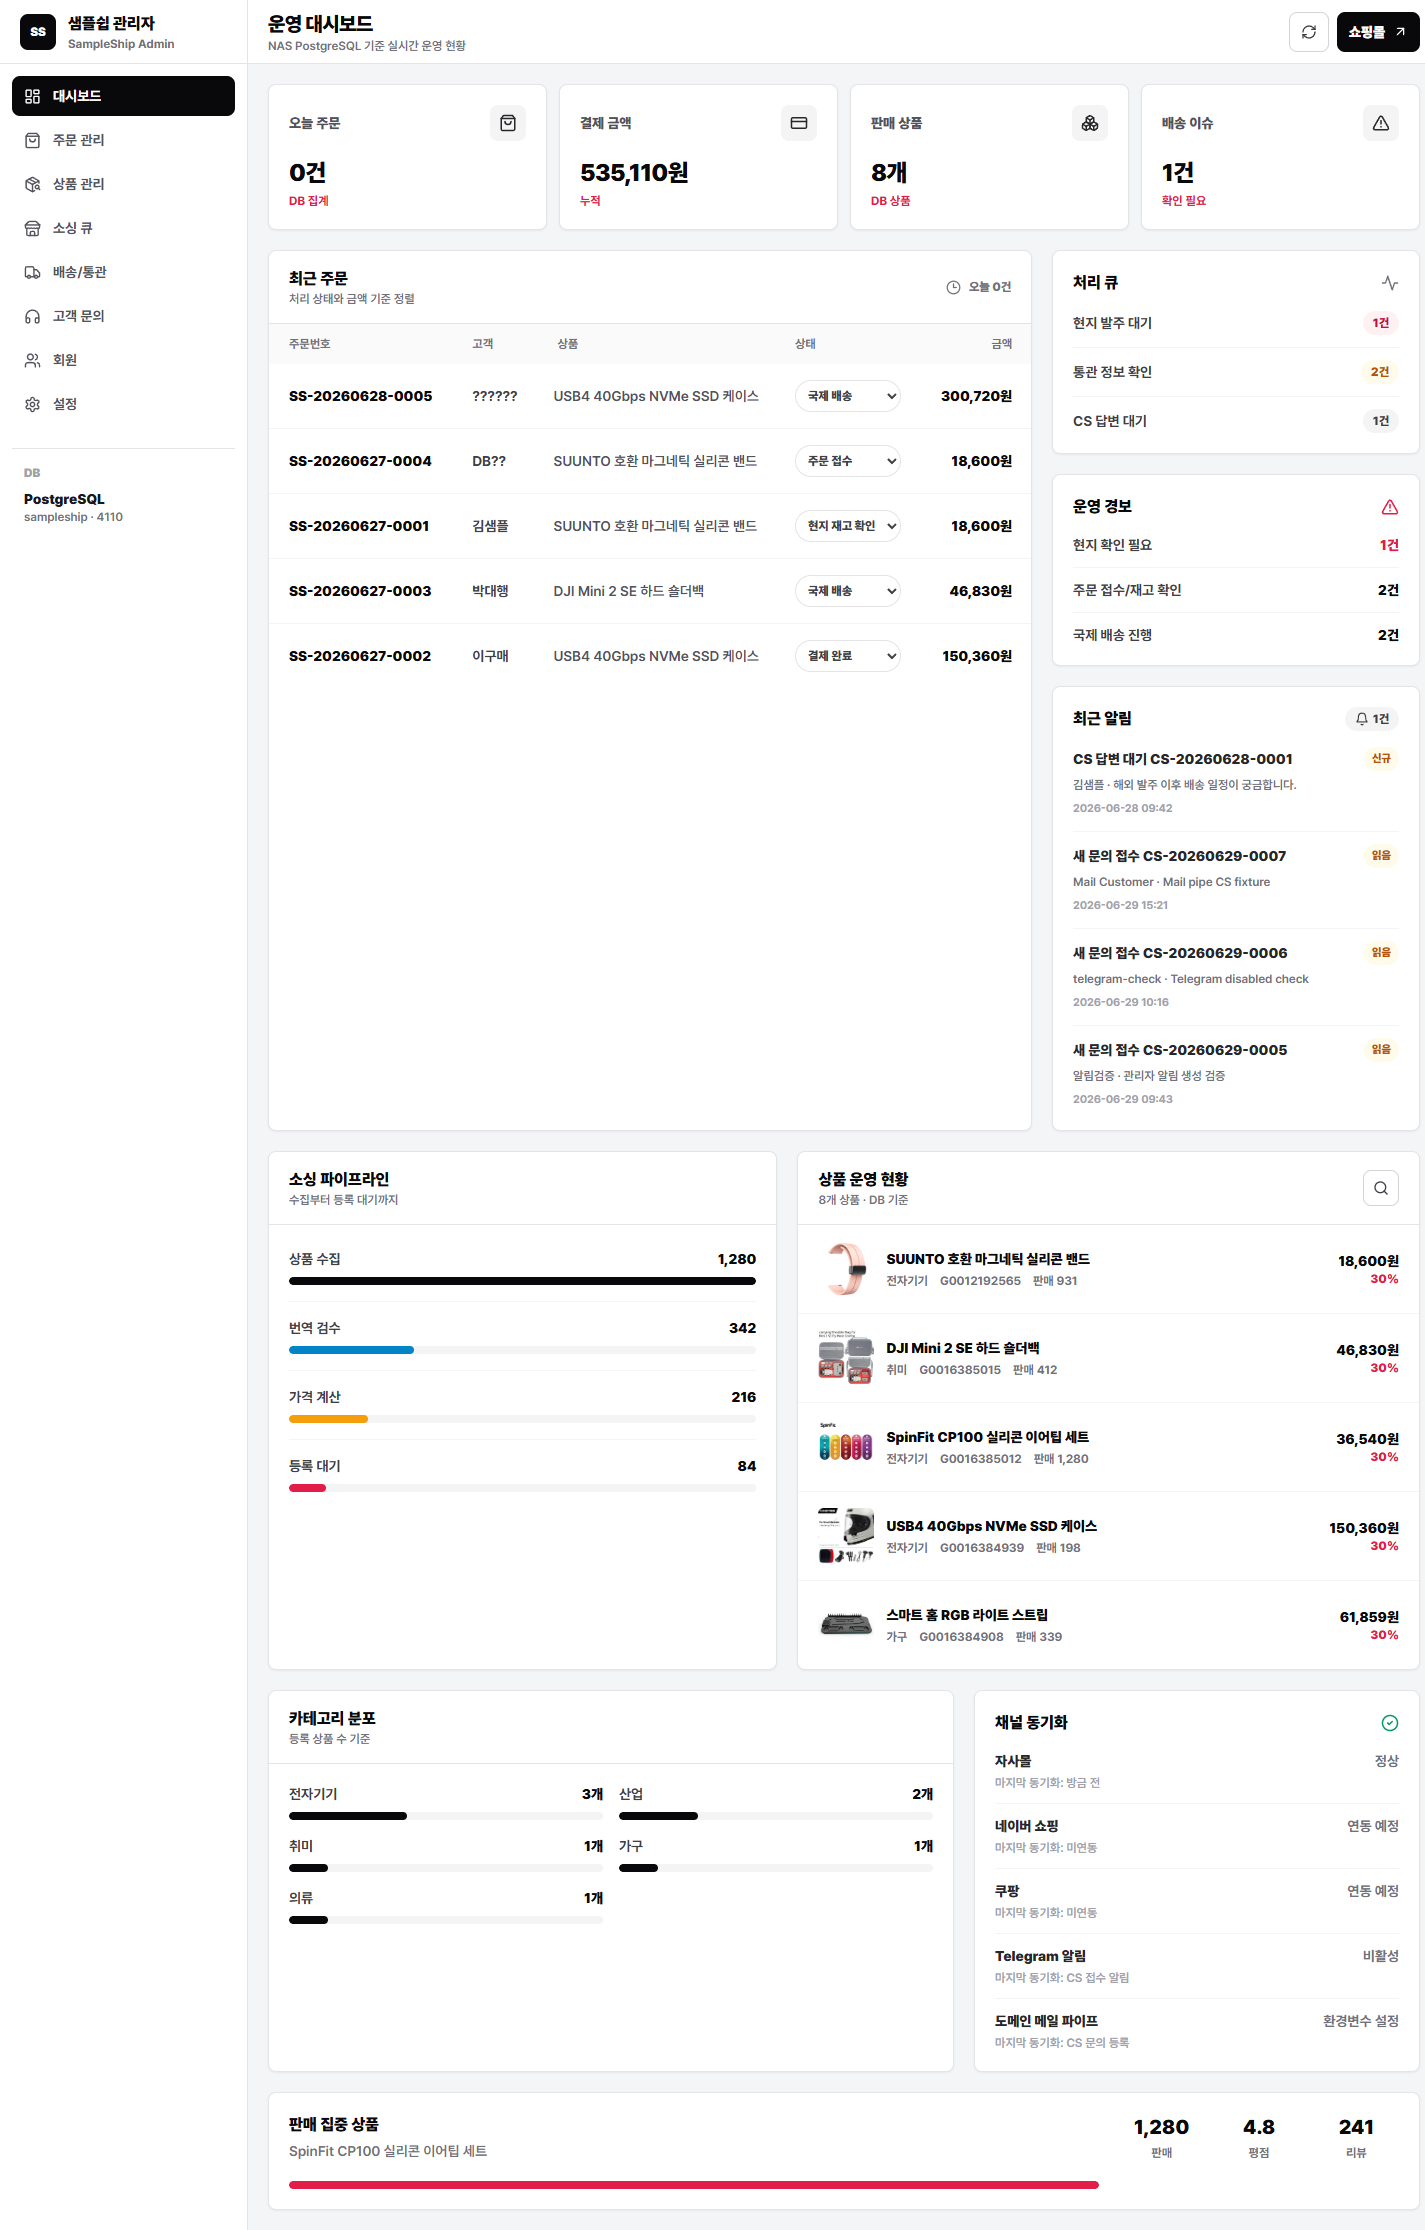Click the PostgreSQL DB info in sidebar
The image size is (1425, 2230).
[x=74, y=507]
